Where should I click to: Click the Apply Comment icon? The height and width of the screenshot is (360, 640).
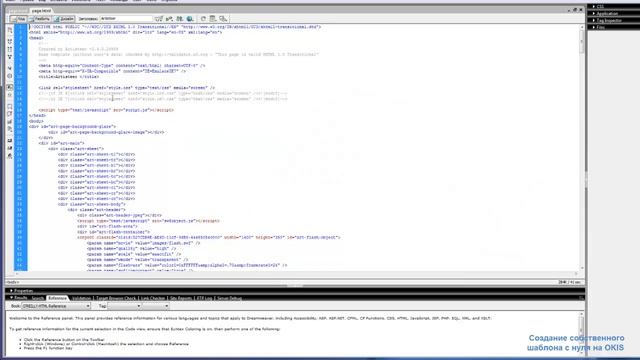click(10, 107)
